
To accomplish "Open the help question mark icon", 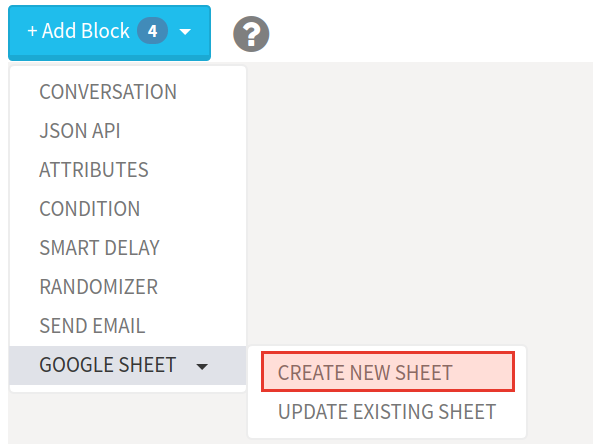I will pos(251,34).
